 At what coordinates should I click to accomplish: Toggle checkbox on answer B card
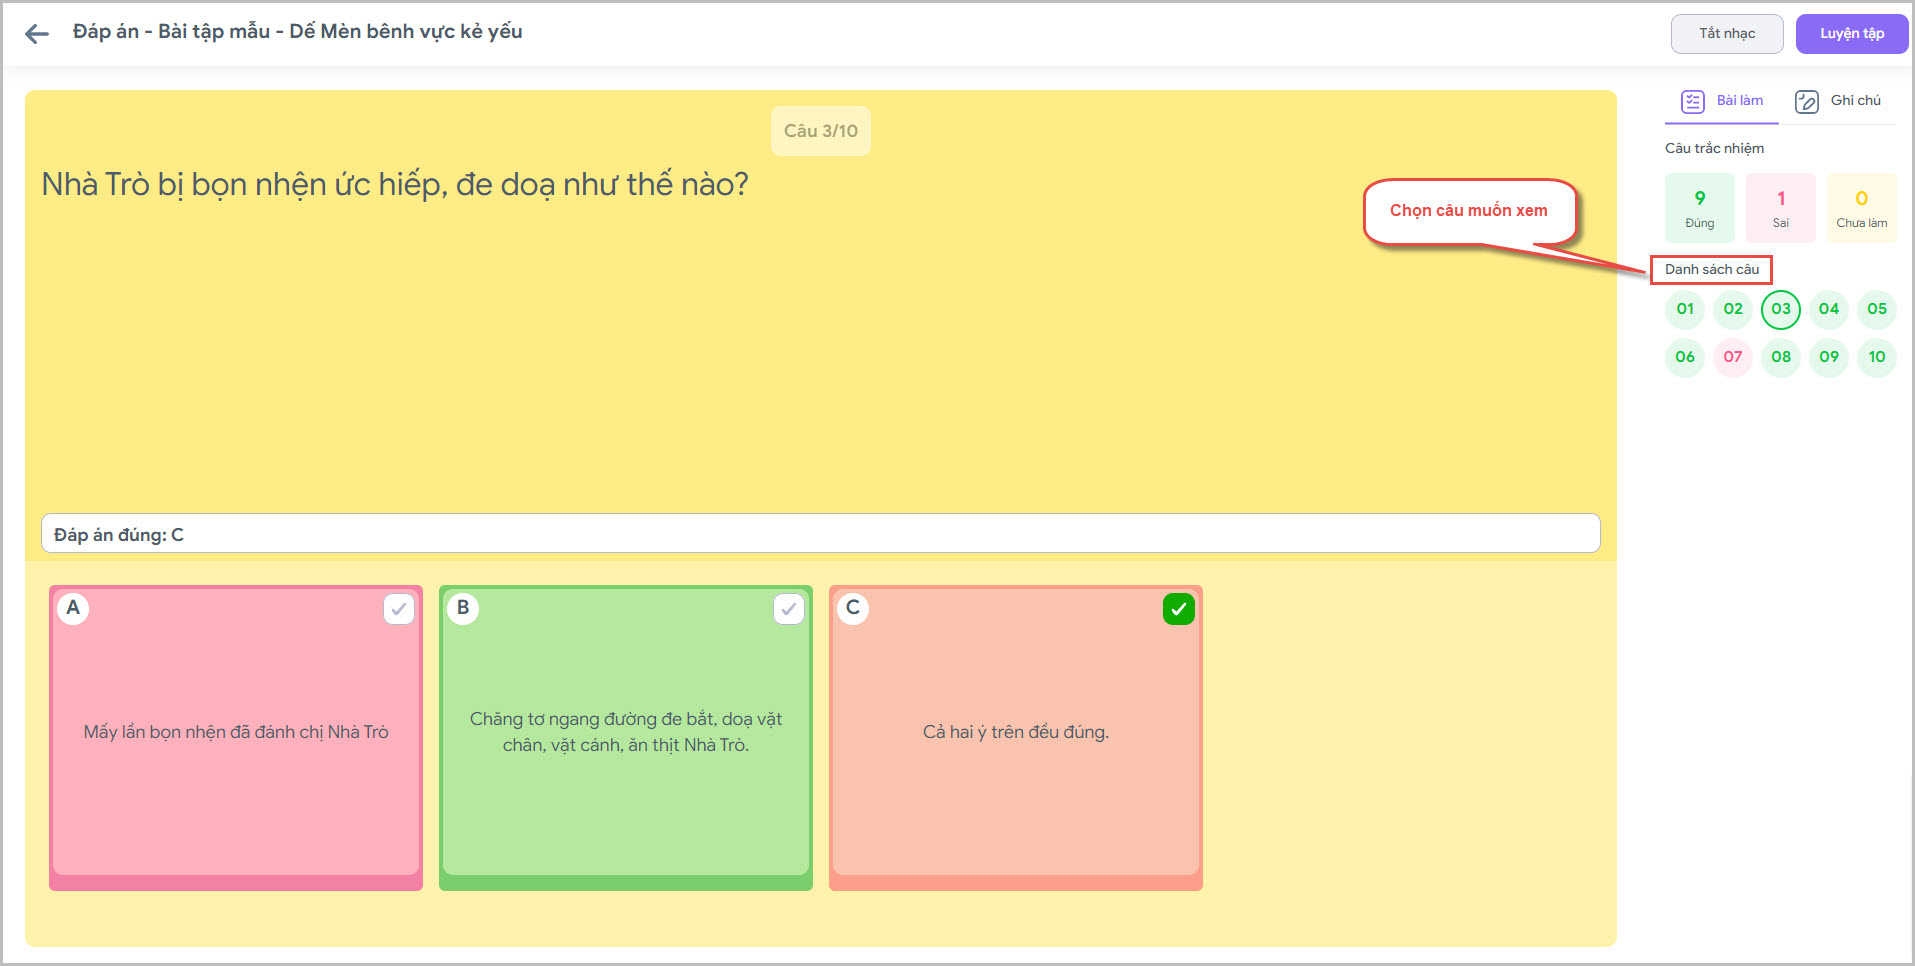click(x=789, y=609)
